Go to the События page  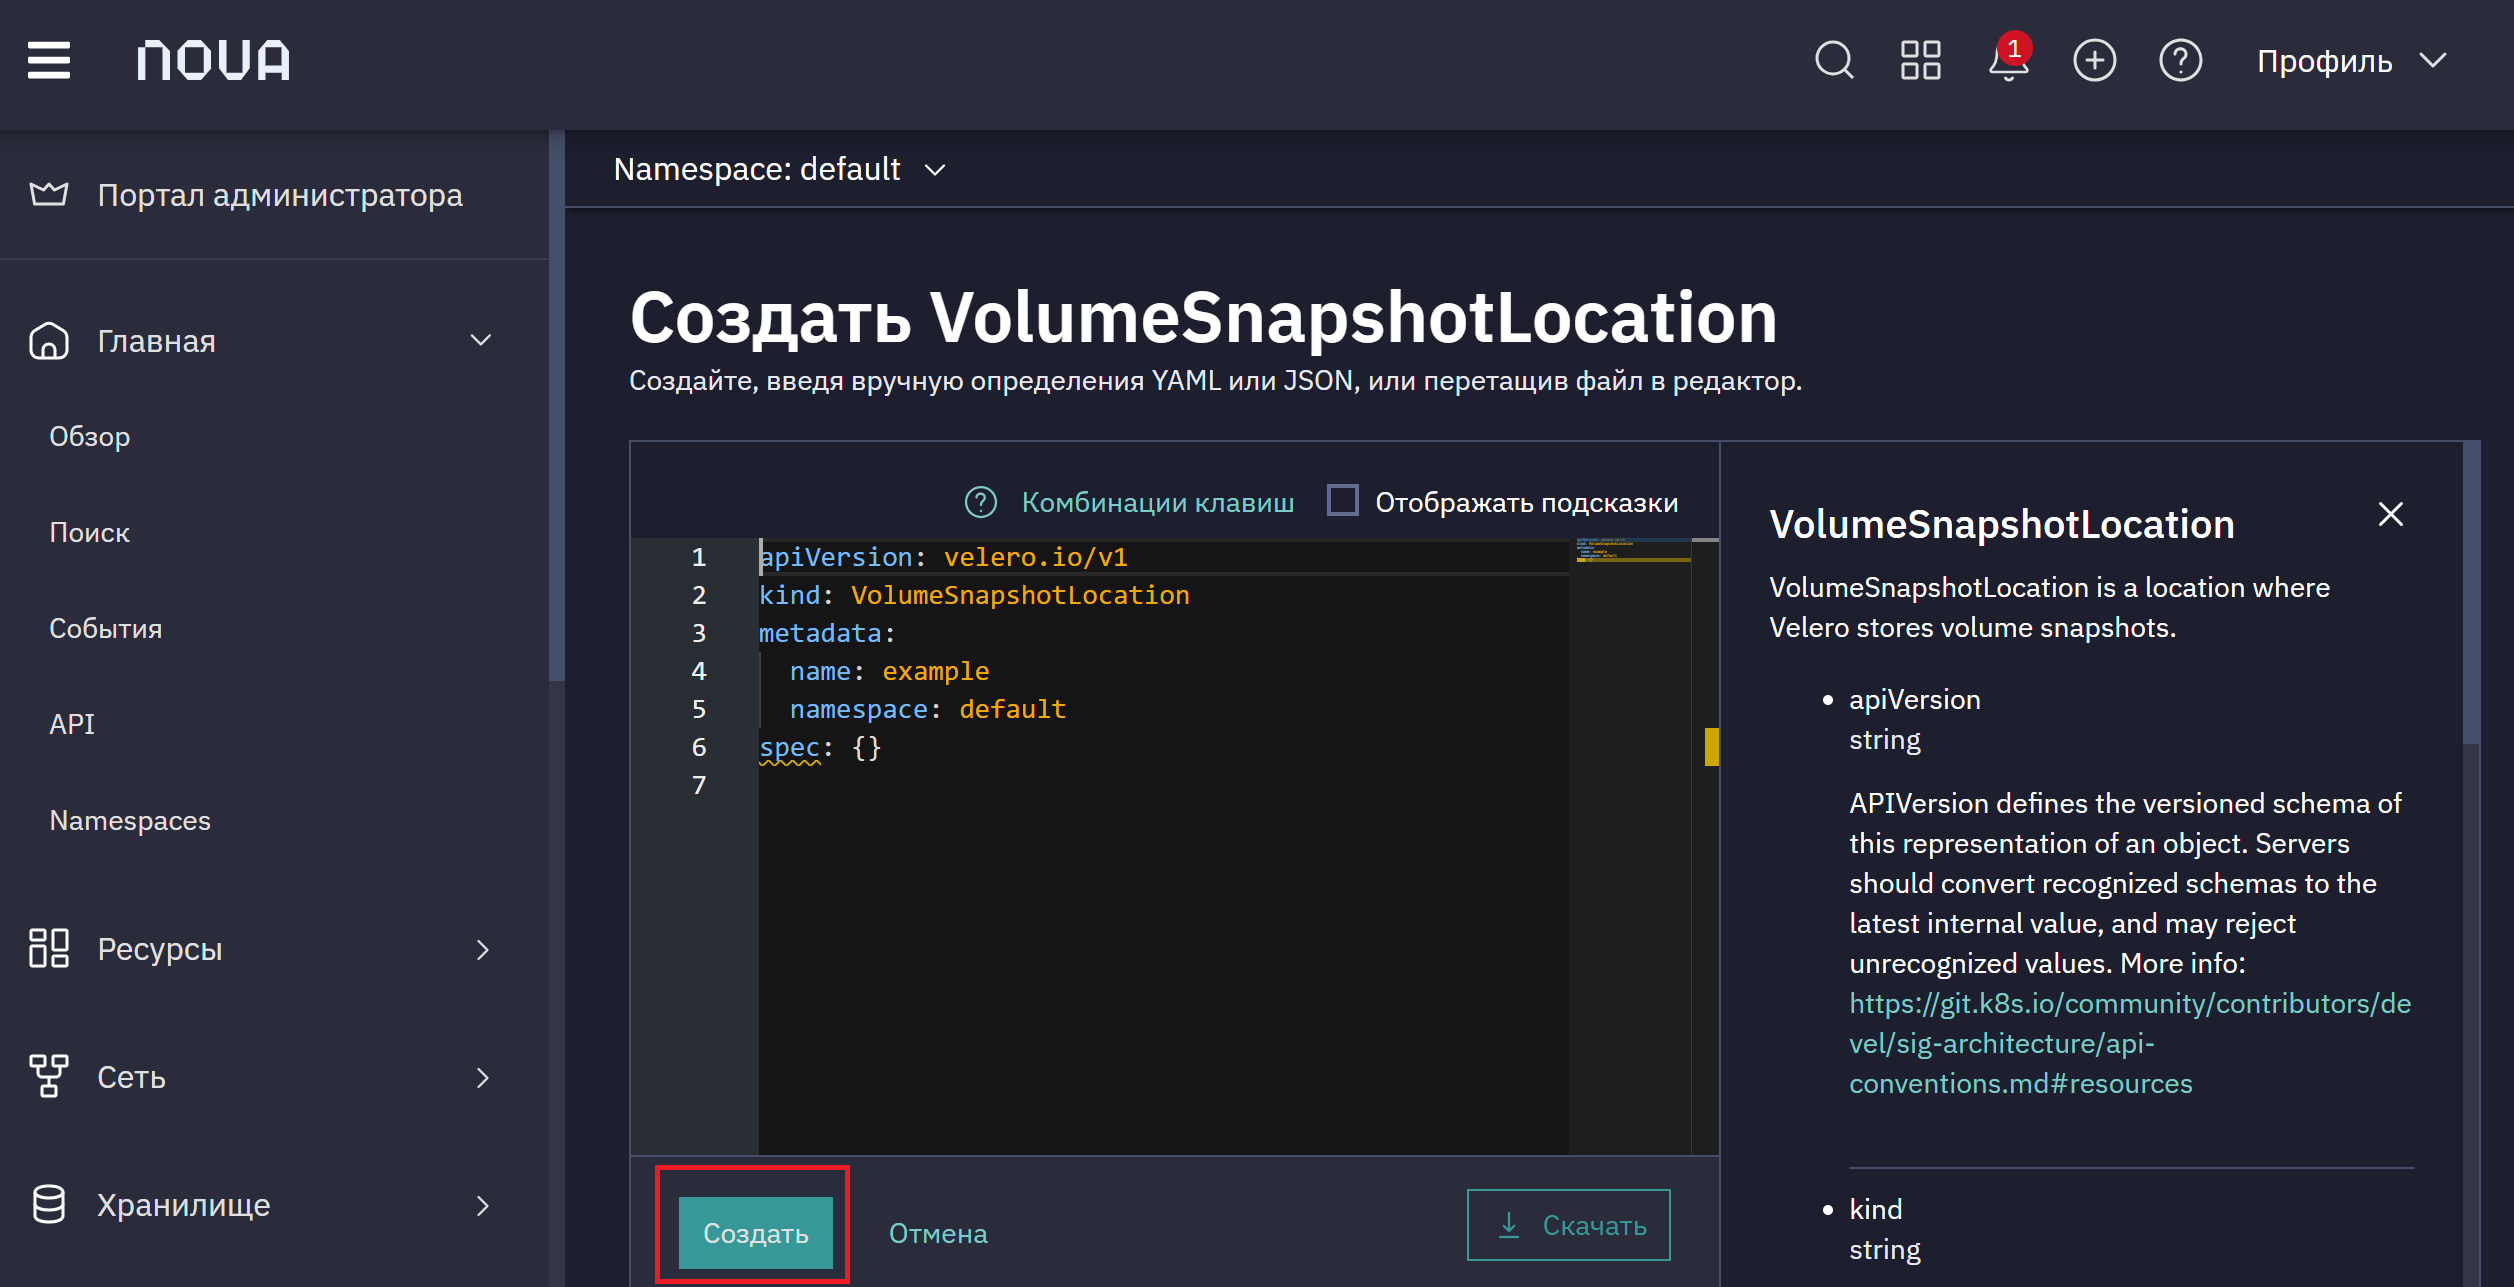click(x=106, y=628)
